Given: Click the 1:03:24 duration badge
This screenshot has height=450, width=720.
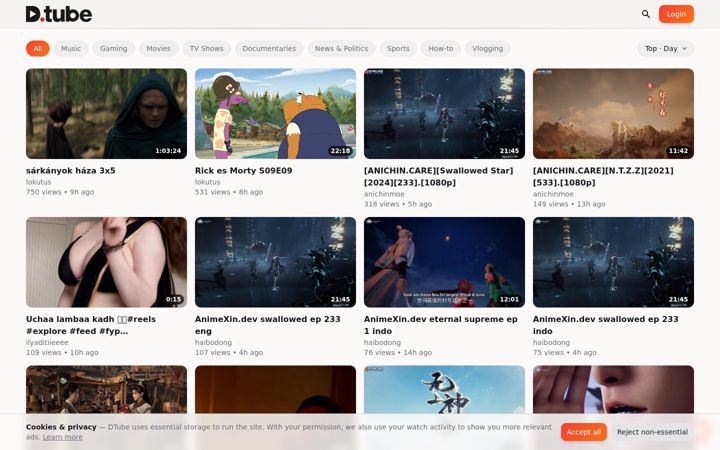Looking at the screenshot, I should tap(168, 151).
